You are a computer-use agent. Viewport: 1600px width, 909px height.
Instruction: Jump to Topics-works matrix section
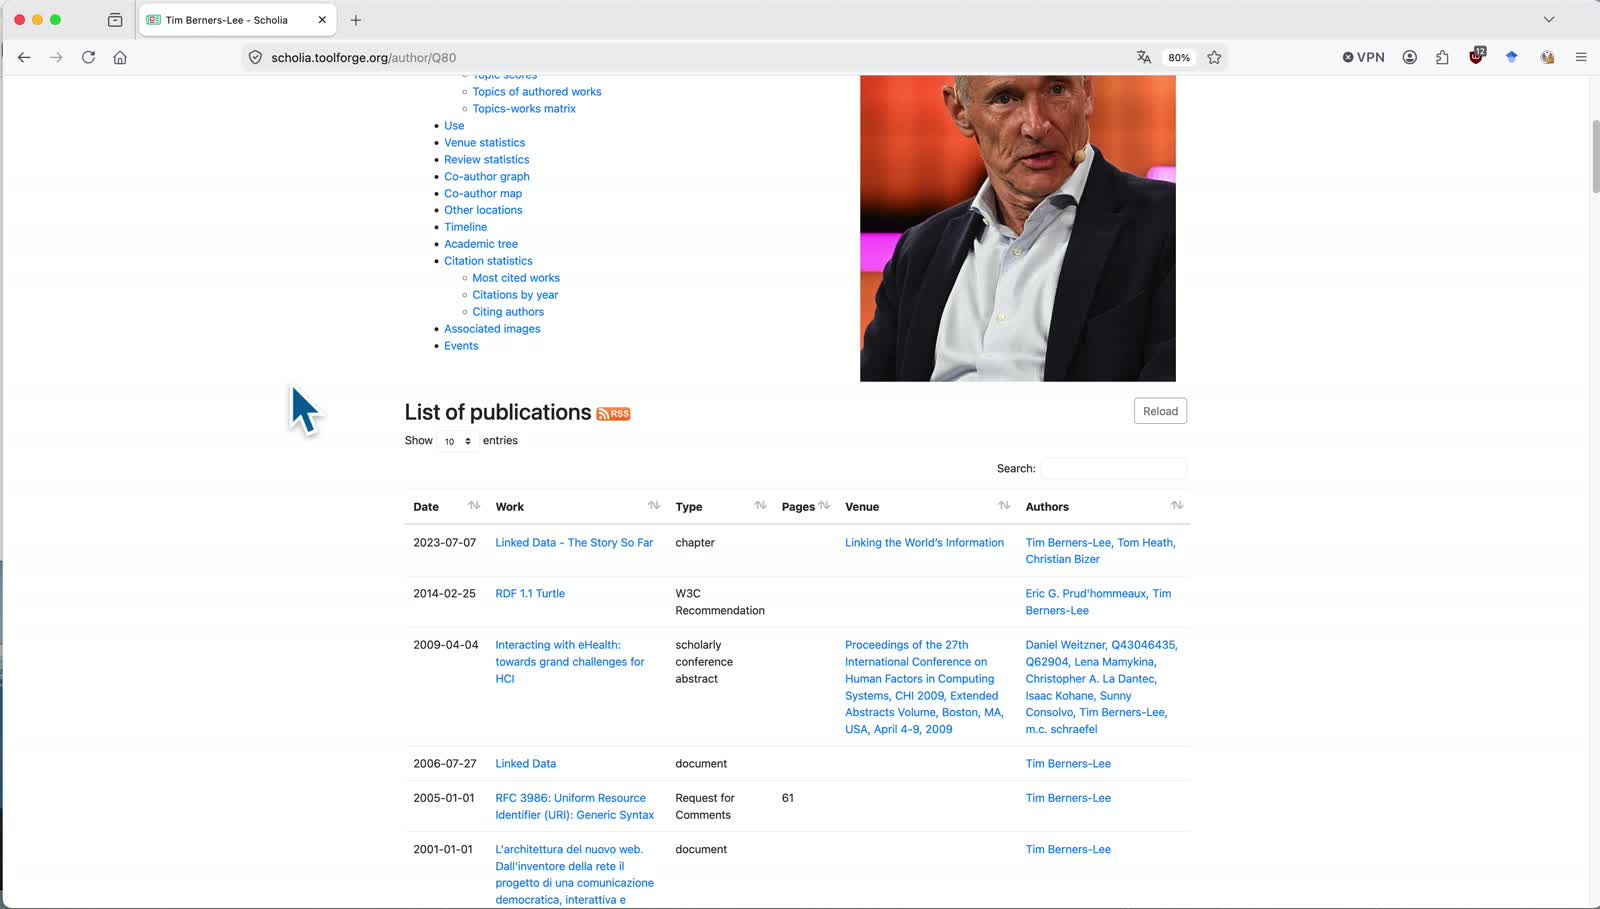pos(524,109)
